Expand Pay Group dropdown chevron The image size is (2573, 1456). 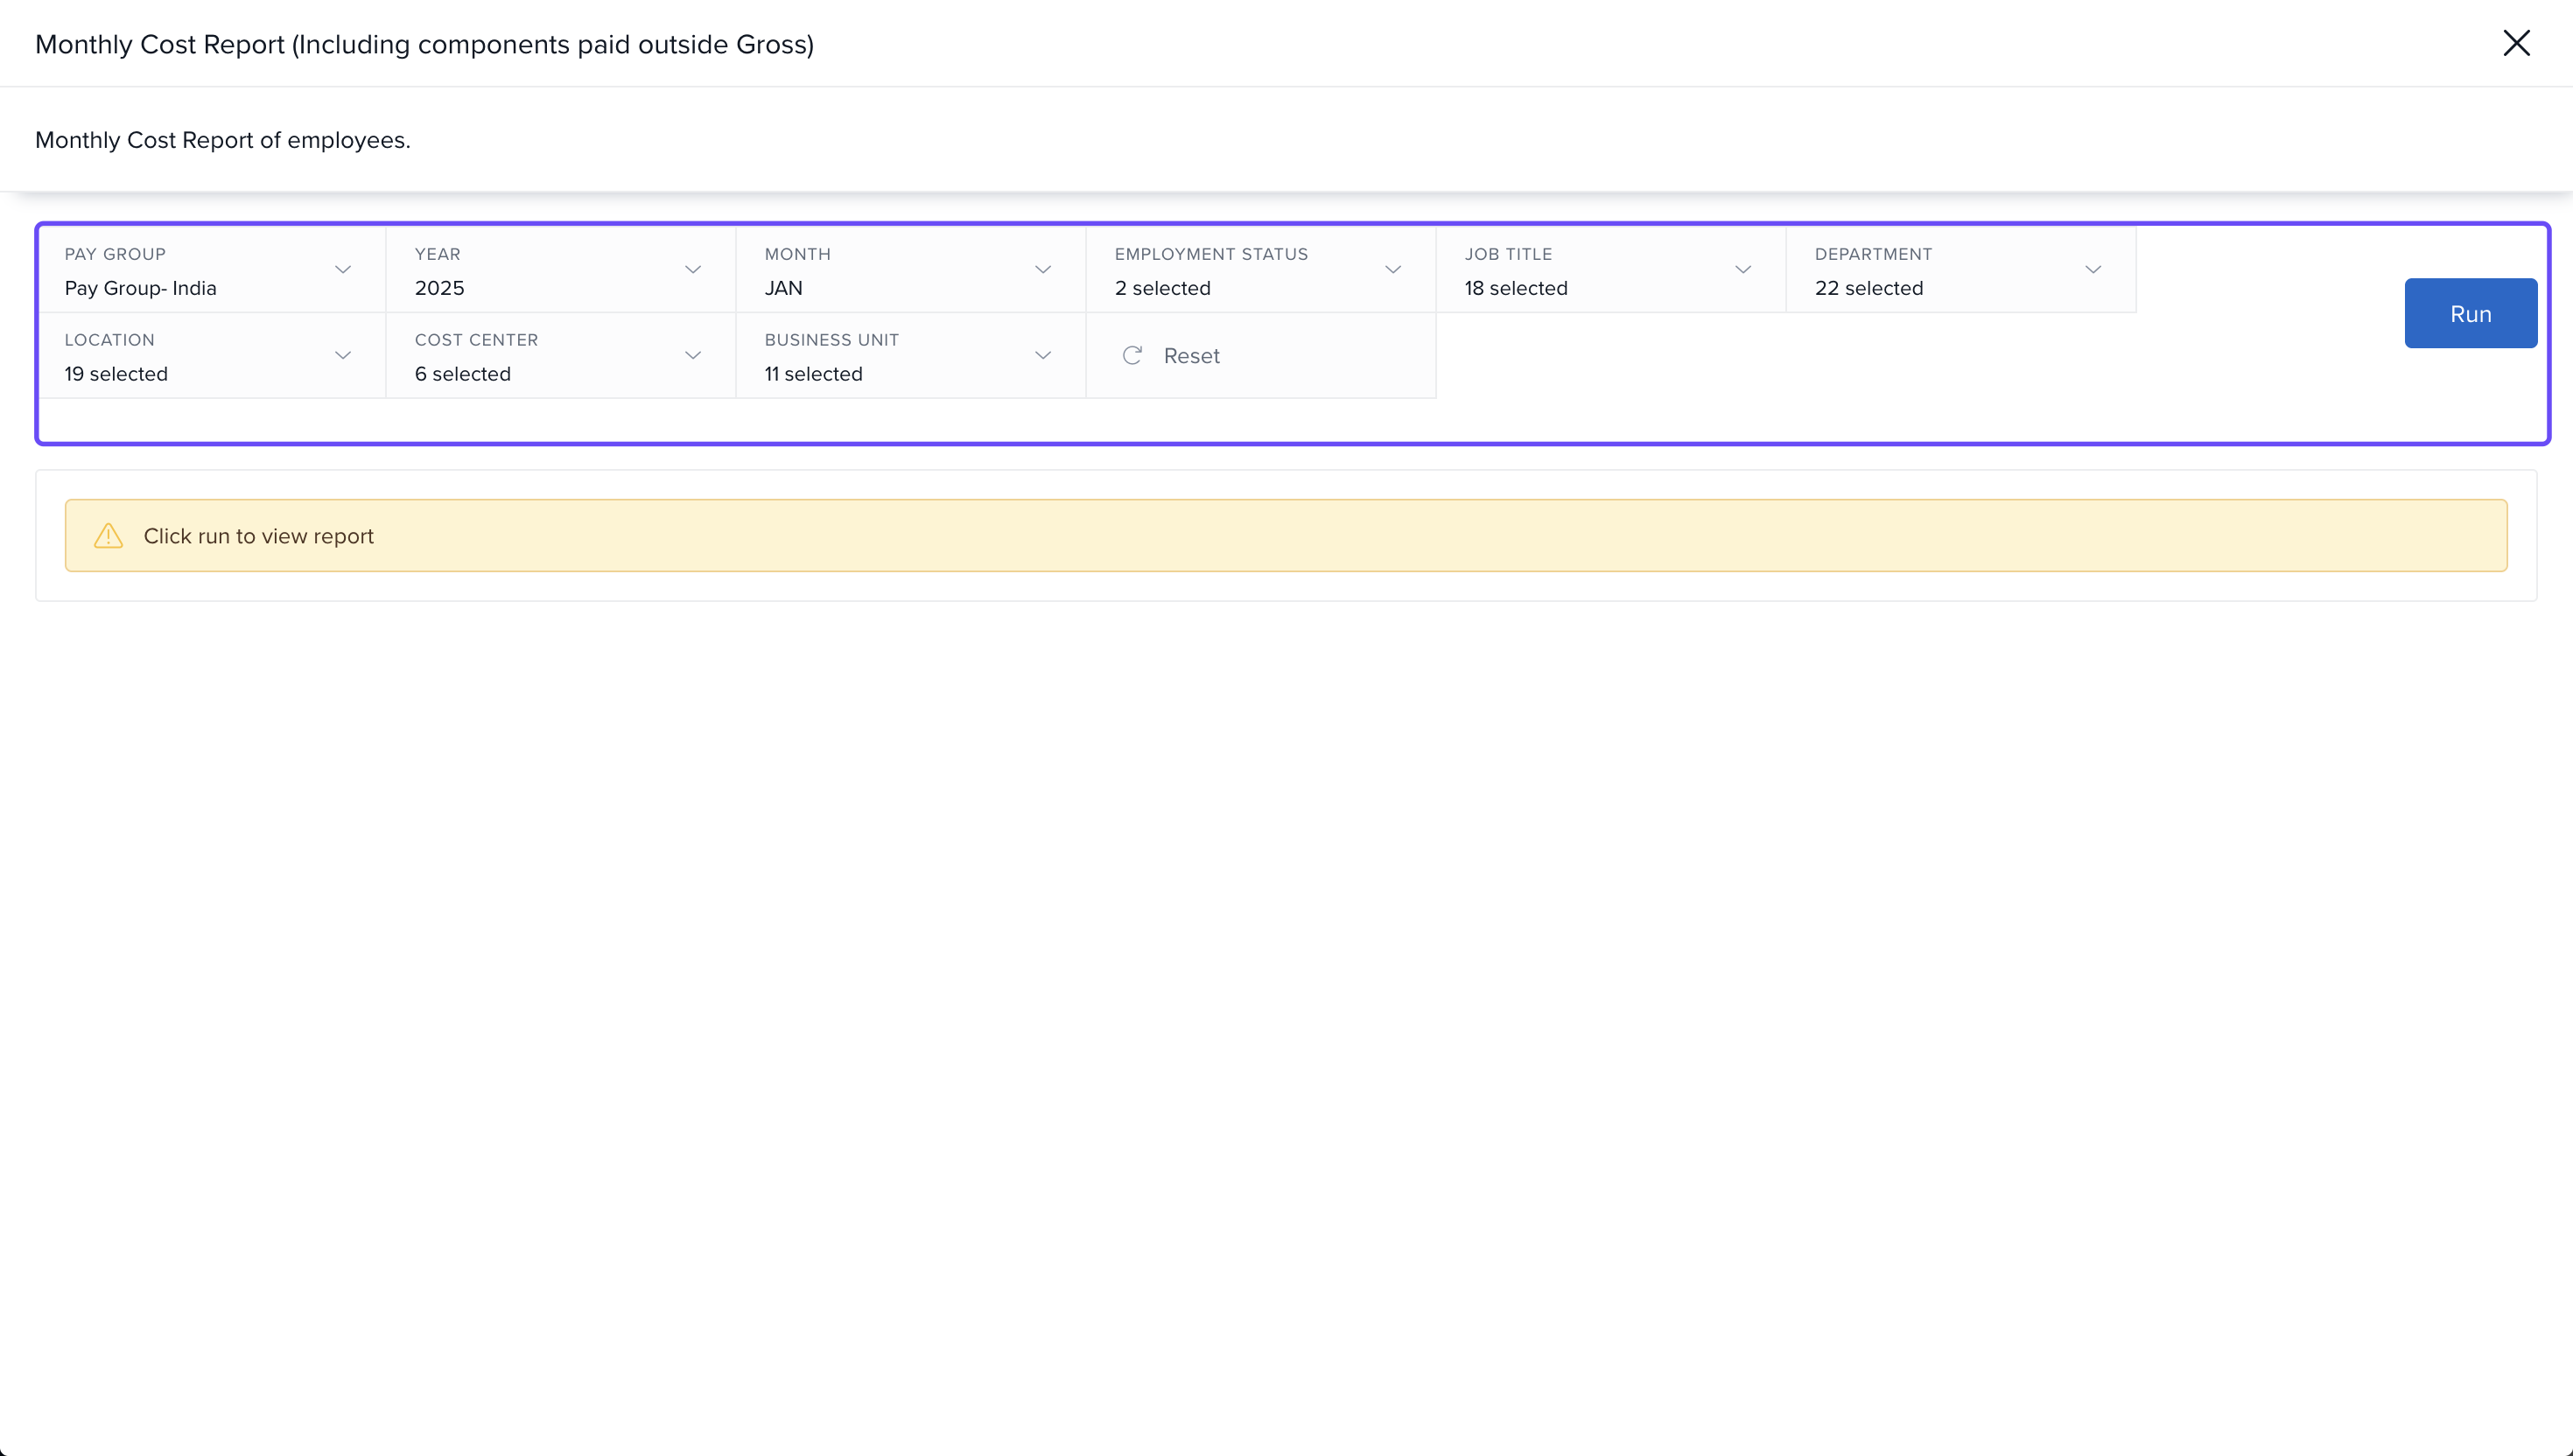click(343, 270)
